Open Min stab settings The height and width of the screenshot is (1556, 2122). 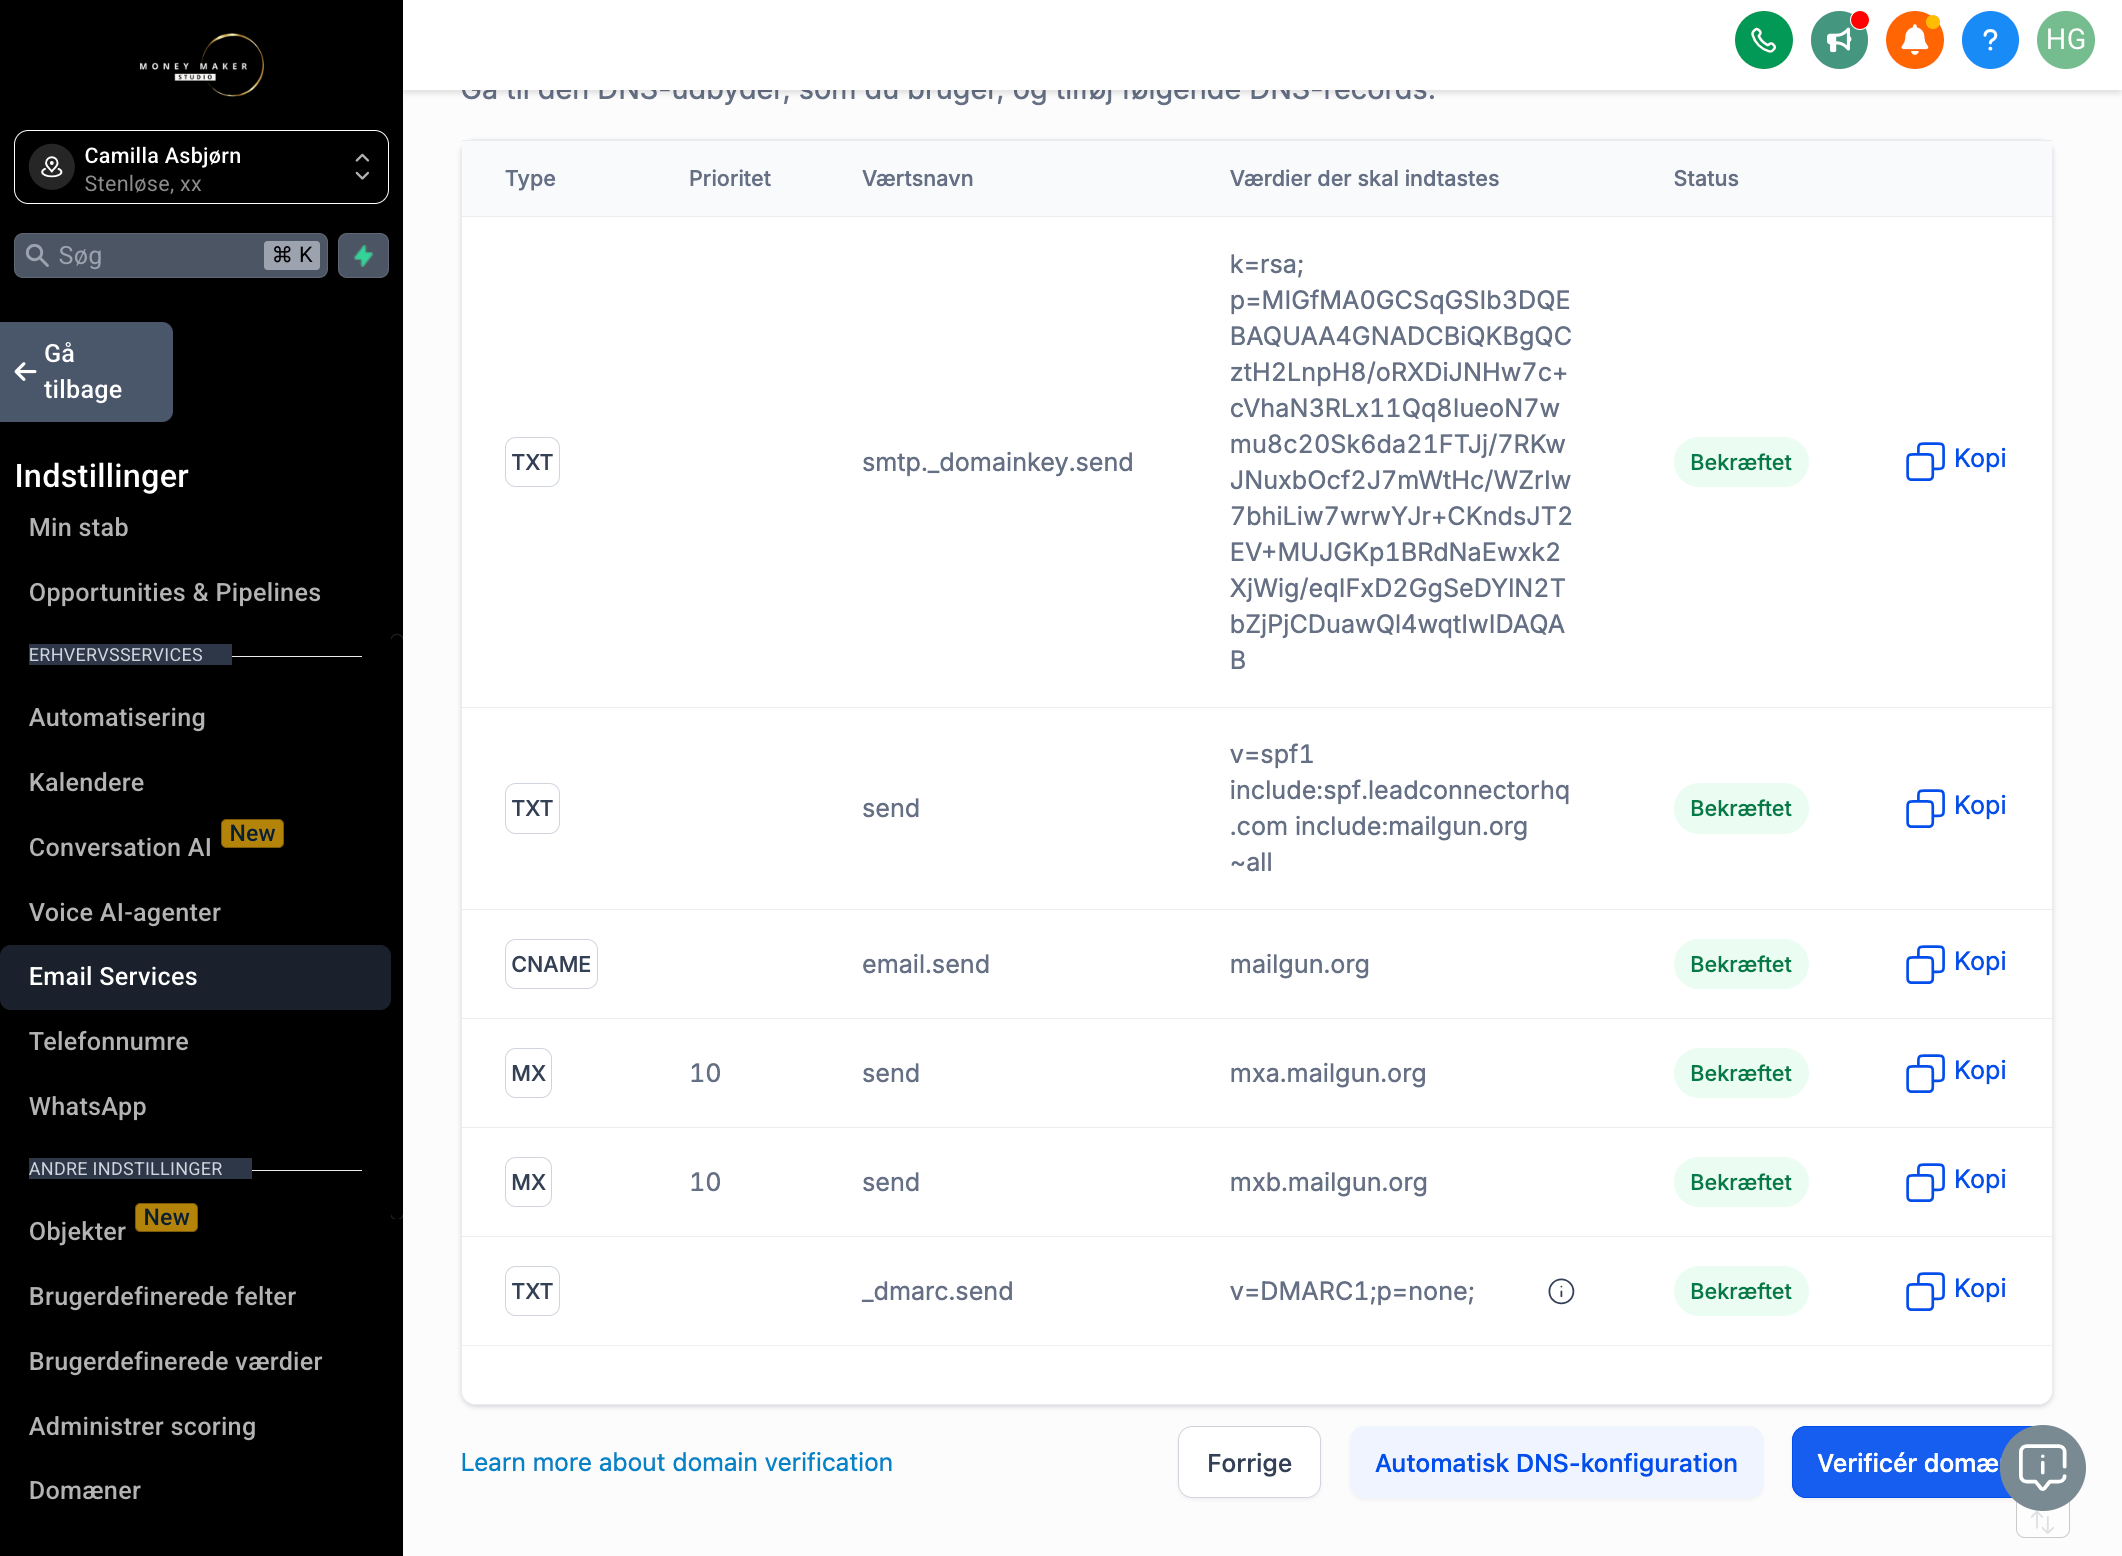pos(79,527)
